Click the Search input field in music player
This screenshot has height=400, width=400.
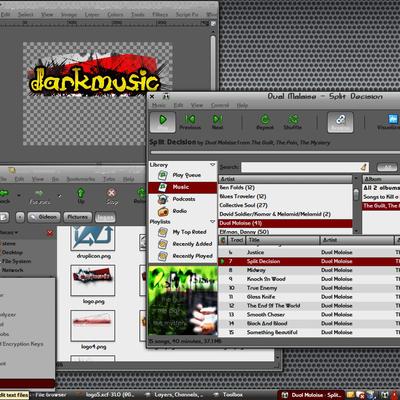pyautogui.click(x=300, y=167)
